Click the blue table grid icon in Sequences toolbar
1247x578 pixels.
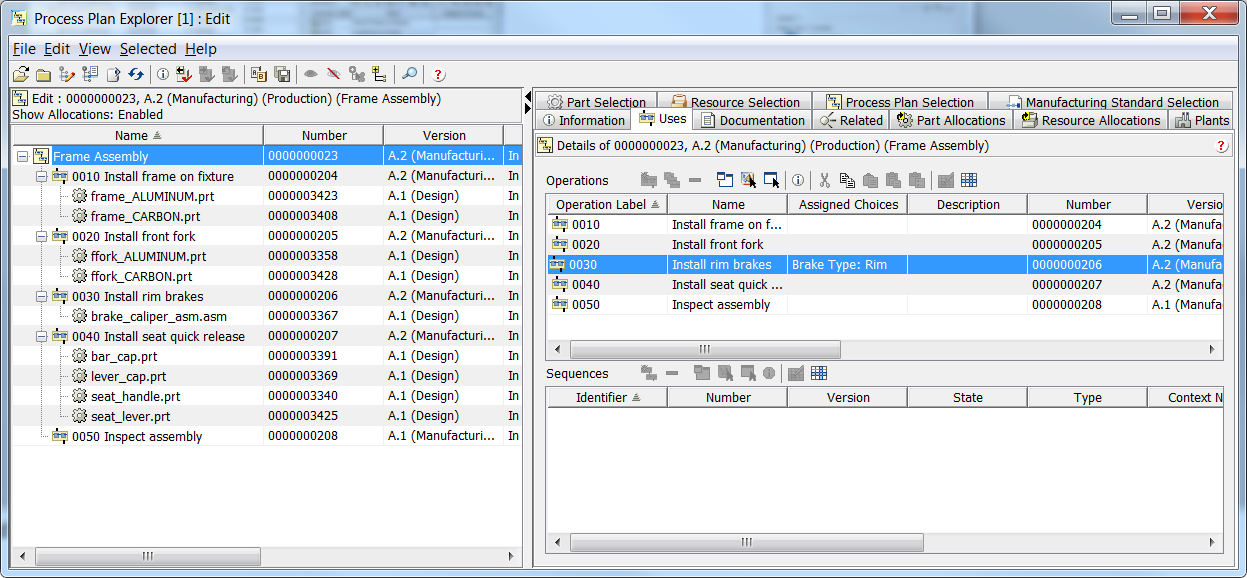[x=819, y=373]
